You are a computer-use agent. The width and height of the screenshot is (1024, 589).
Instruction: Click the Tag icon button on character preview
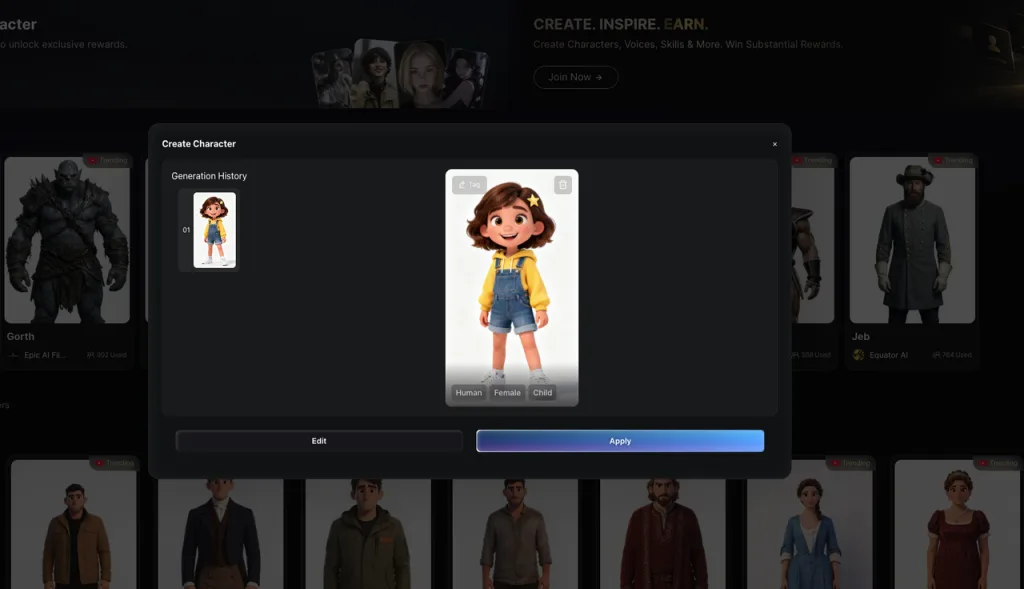[469, 185]
